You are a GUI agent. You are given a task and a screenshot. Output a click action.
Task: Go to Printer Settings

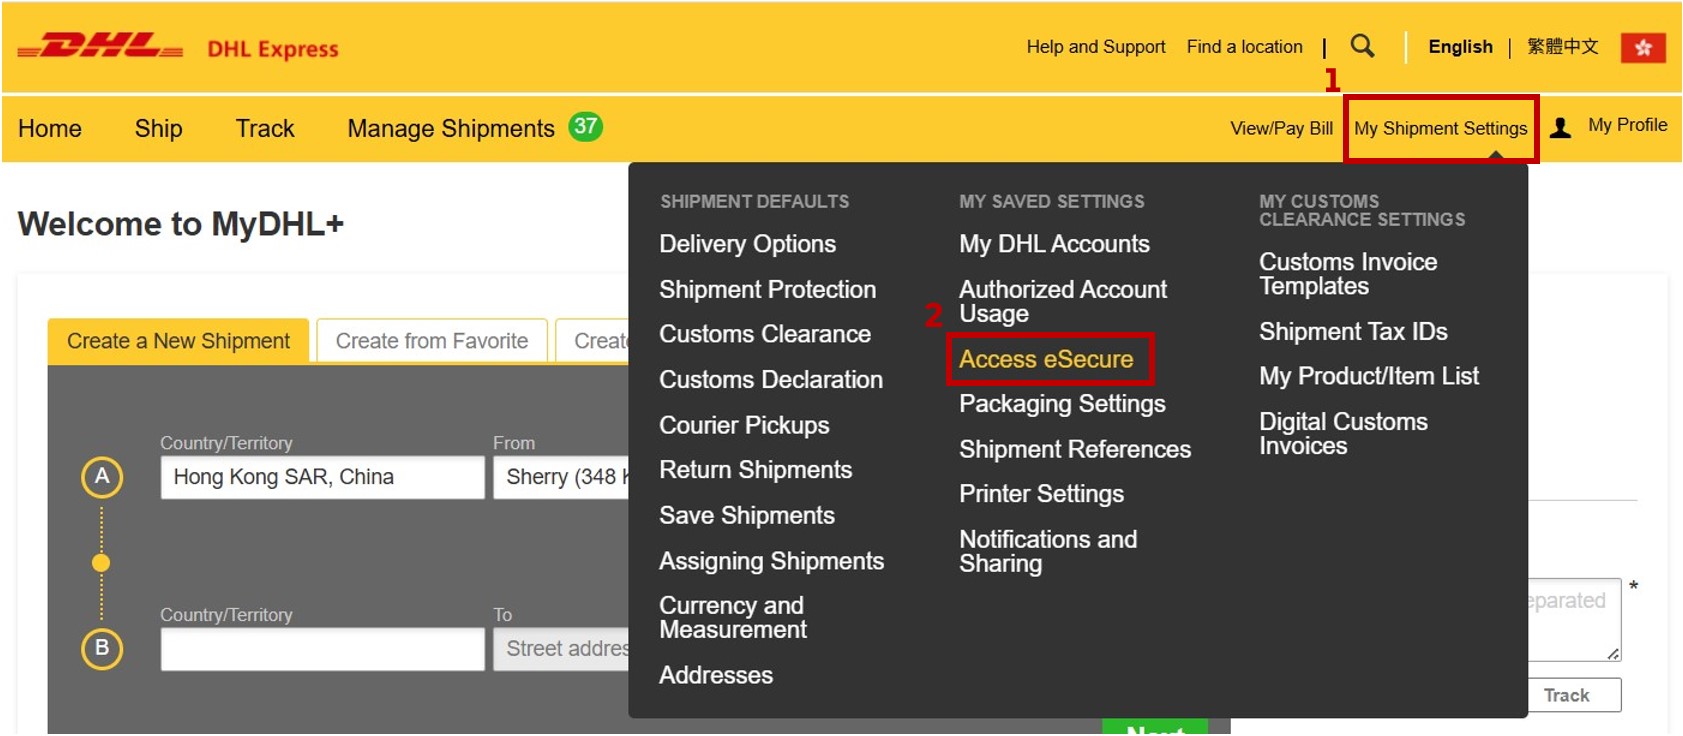pyautogui.click(x=1041, y=494)
